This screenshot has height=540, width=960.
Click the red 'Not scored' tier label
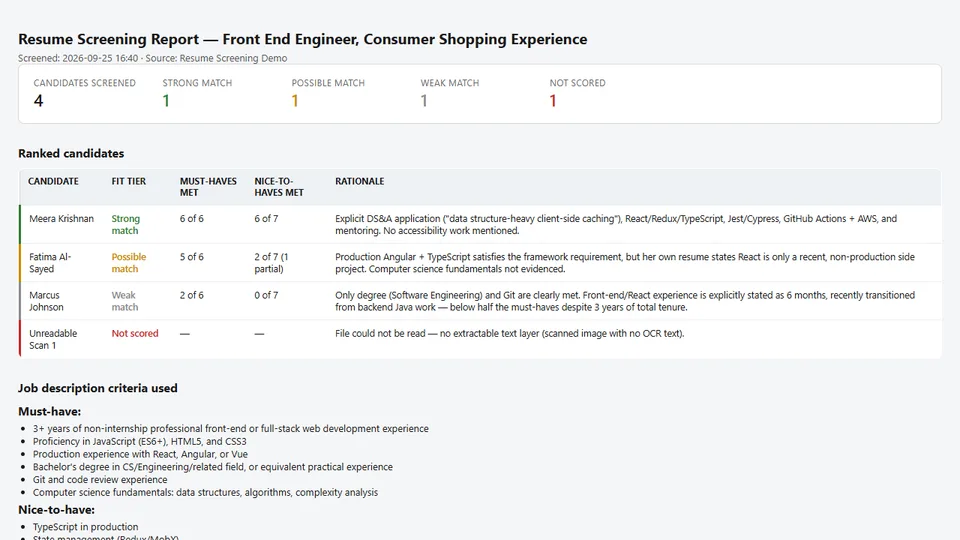pos(135,333)
